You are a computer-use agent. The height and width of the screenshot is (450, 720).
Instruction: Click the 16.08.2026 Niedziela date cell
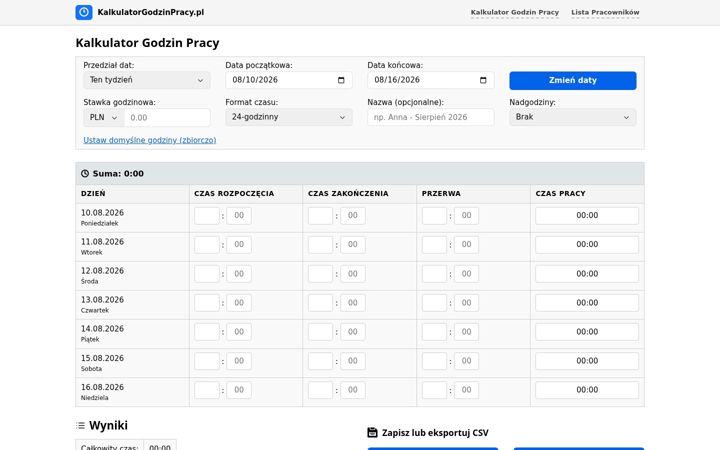pyautogui.click(x=132, y=392)
